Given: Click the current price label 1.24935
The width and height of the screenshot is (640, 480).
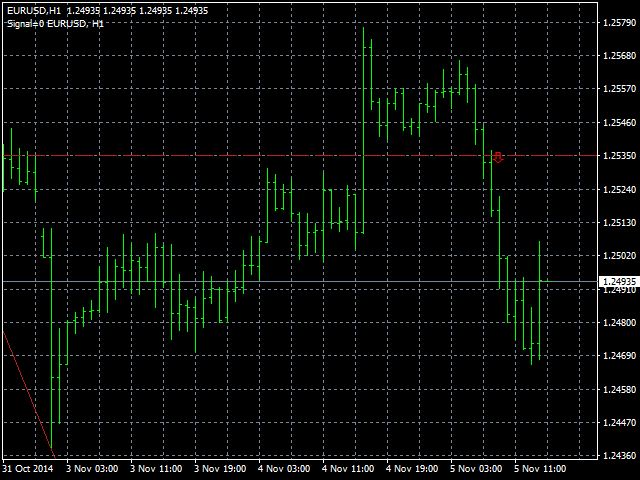Looking at the screenshot, I should 619,282.
